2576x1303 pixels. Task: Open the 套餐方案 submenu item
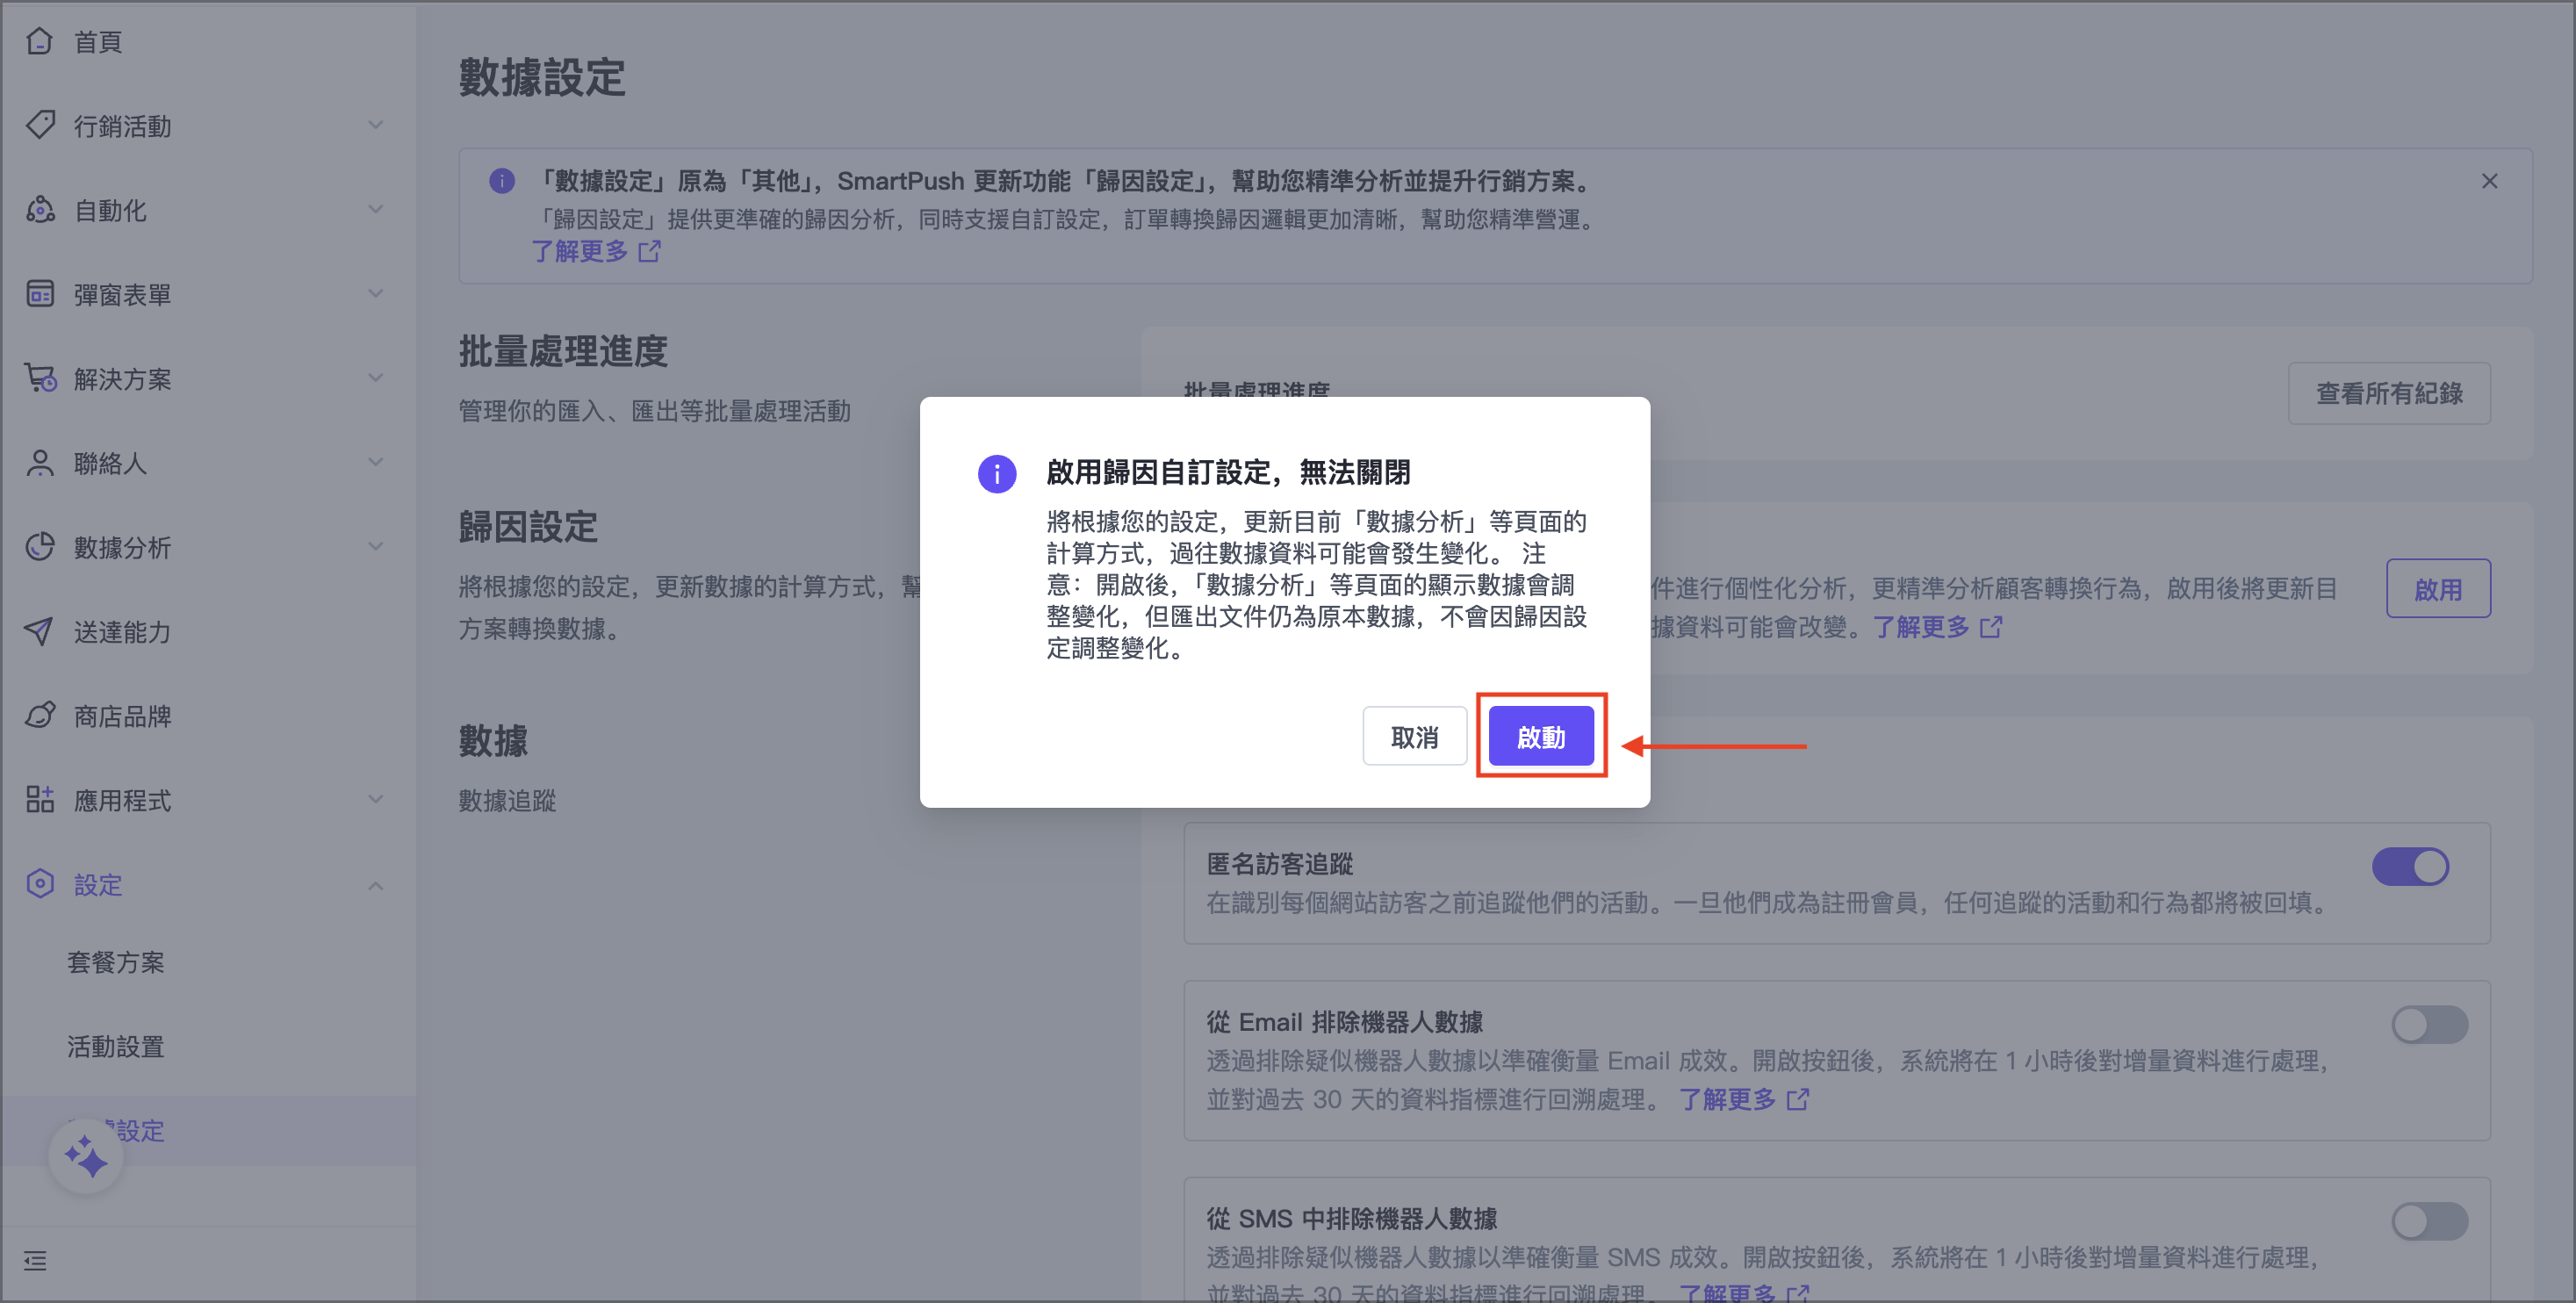click(116, 962)
